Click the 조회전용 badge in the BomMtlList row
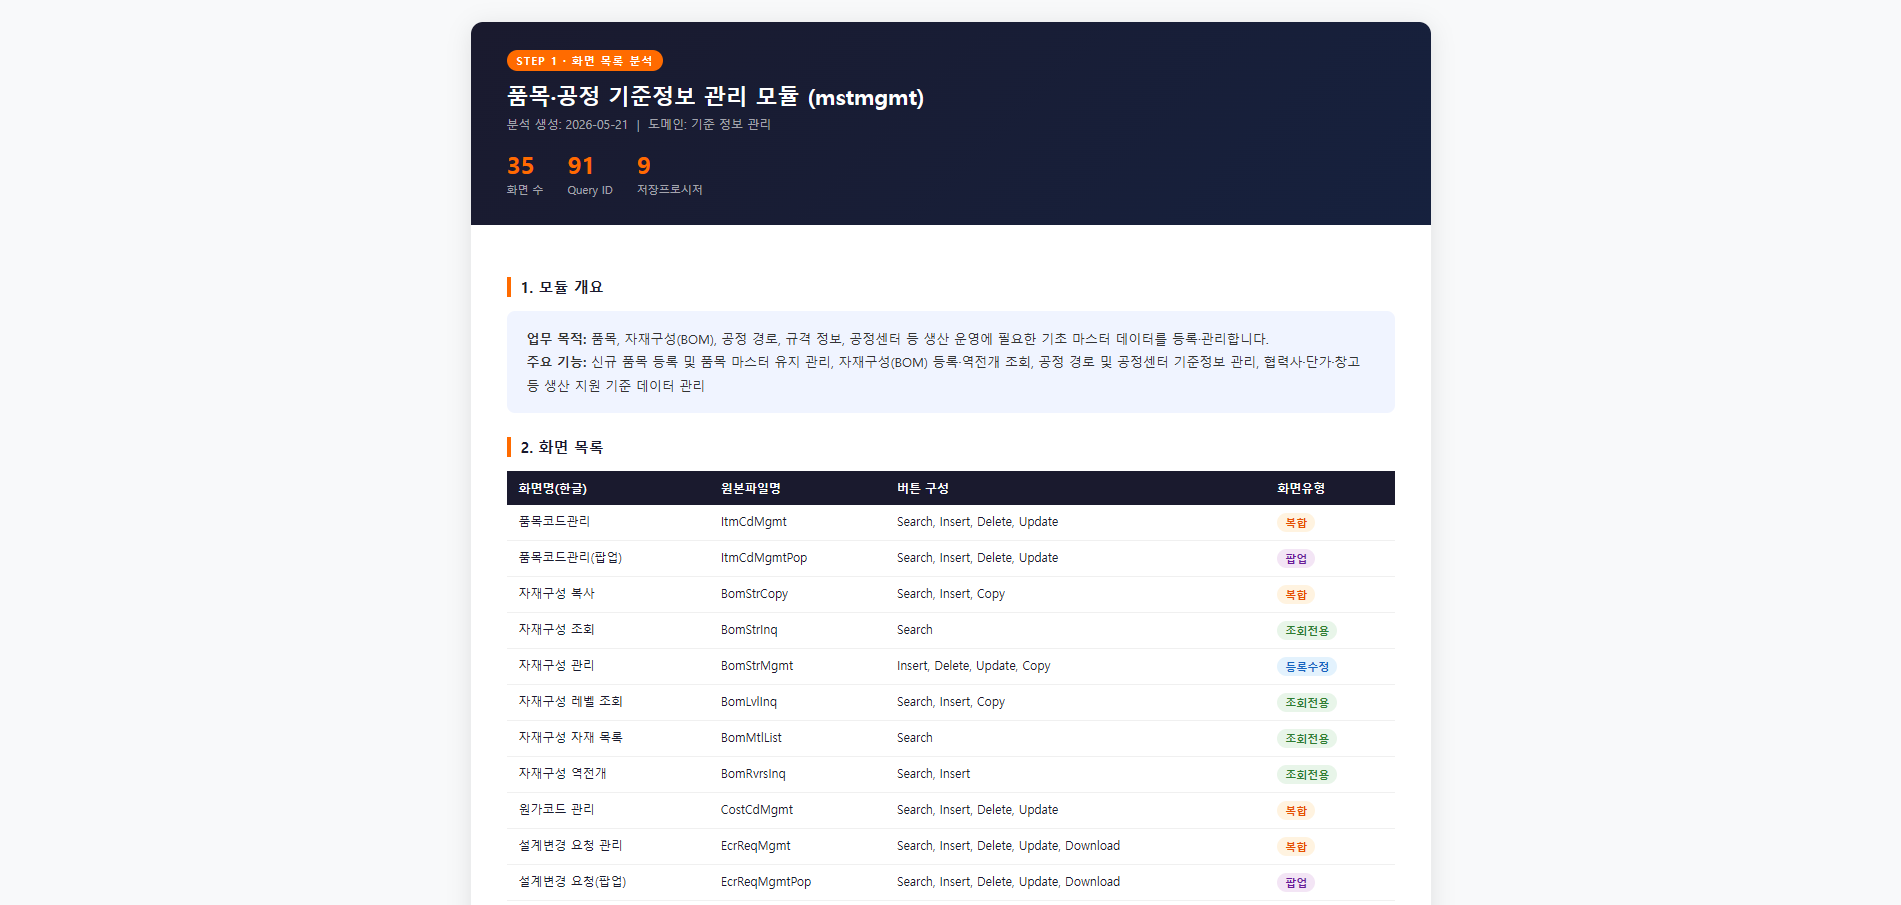 [x=1306, y=739]
